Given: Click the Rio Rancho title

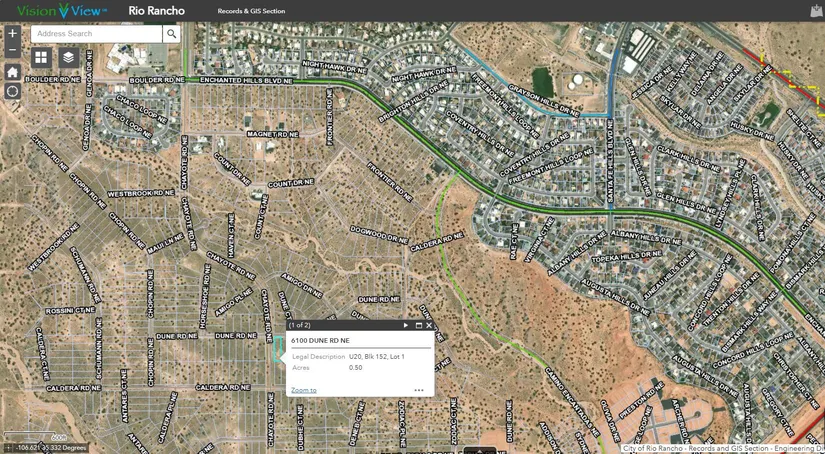Looking at the screenshot, I should point(155,11).
